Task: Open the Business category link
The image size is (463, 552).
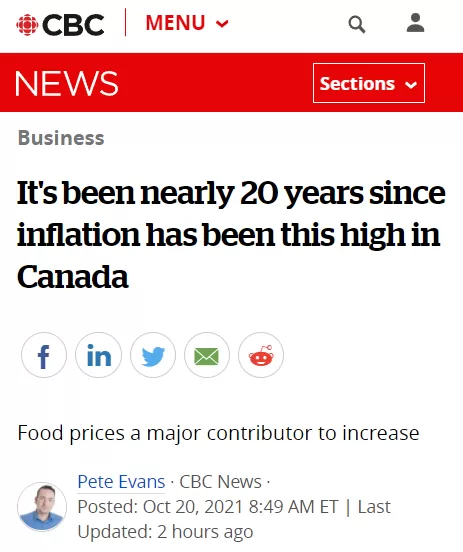Action: [x=61, y=138]
